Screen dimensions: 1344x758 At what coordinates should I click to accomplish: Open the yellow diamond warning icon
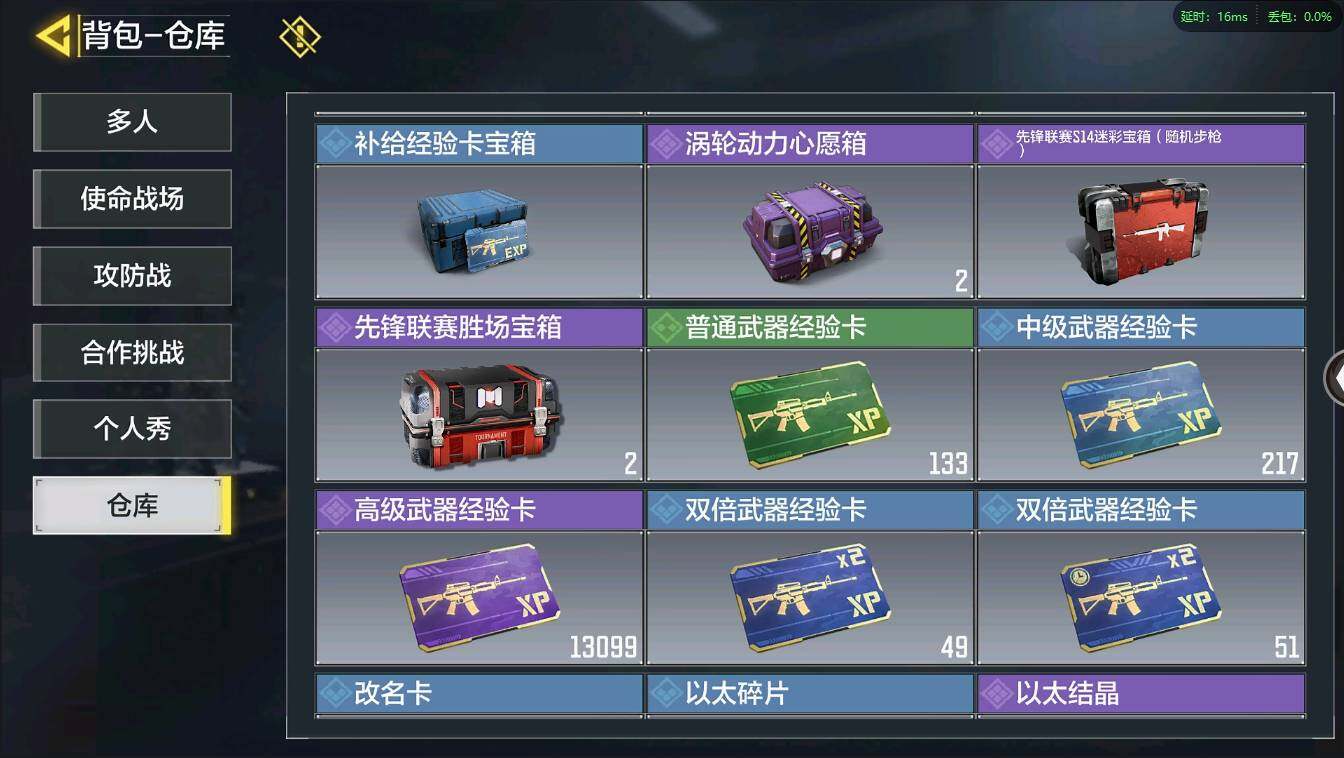(x=300, y=37)
